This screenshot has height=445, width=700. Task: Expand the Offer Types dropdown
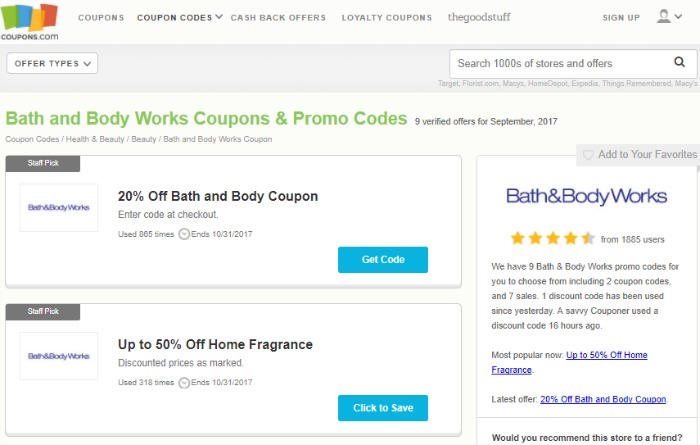tap(52, 63)
